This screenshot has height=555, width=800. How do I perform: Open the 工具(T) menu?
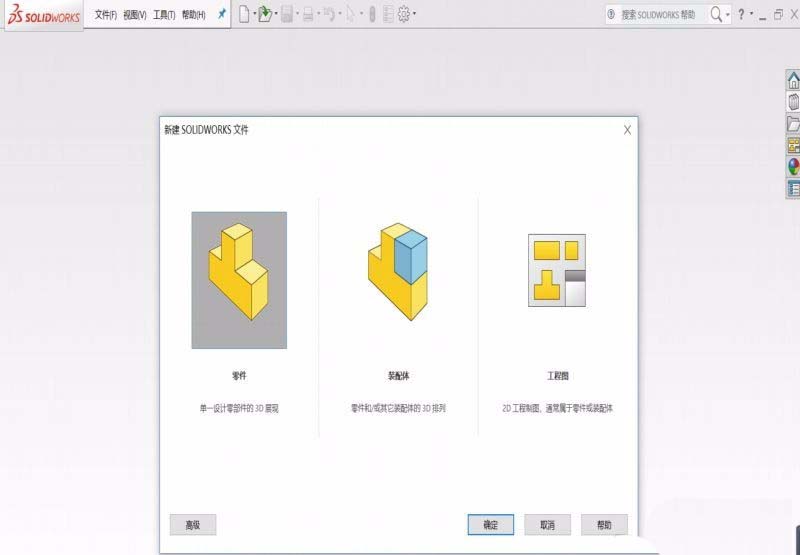tap(164, 15)
